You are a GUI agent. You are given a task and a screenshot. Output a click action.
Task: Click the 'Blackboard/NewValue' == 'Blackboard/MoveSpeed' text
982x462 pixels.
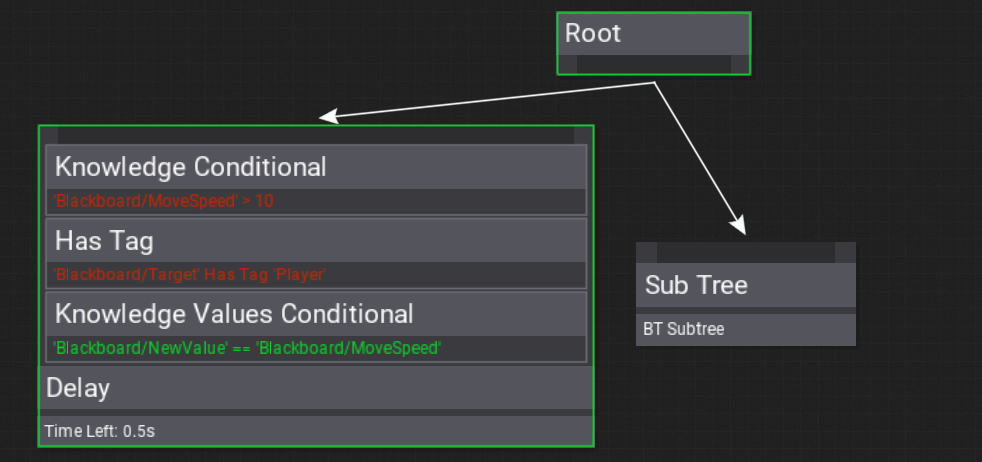[247, 348]
